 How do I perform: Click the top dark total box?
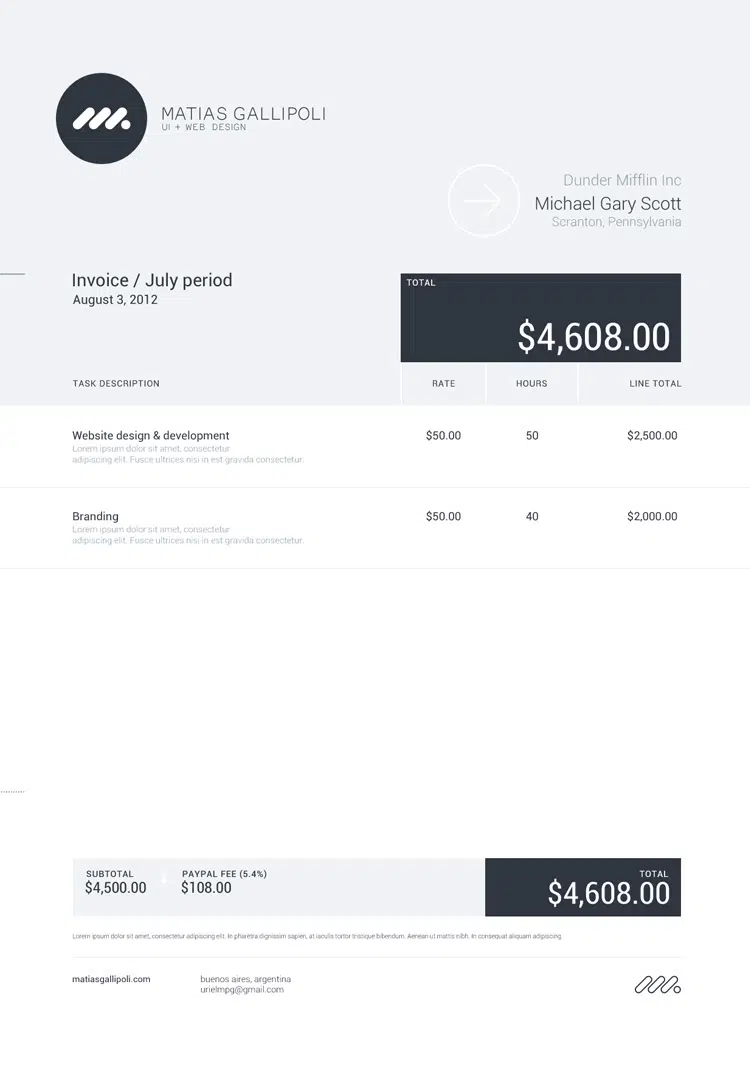click(x=540, y=318)
